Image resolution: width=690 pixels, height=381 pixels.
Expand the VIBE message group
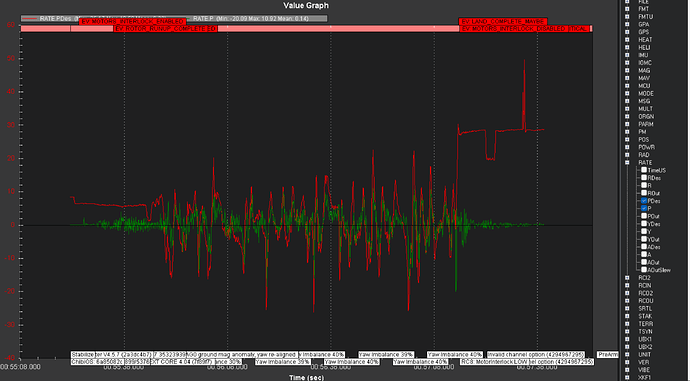[x=627, y=370]
